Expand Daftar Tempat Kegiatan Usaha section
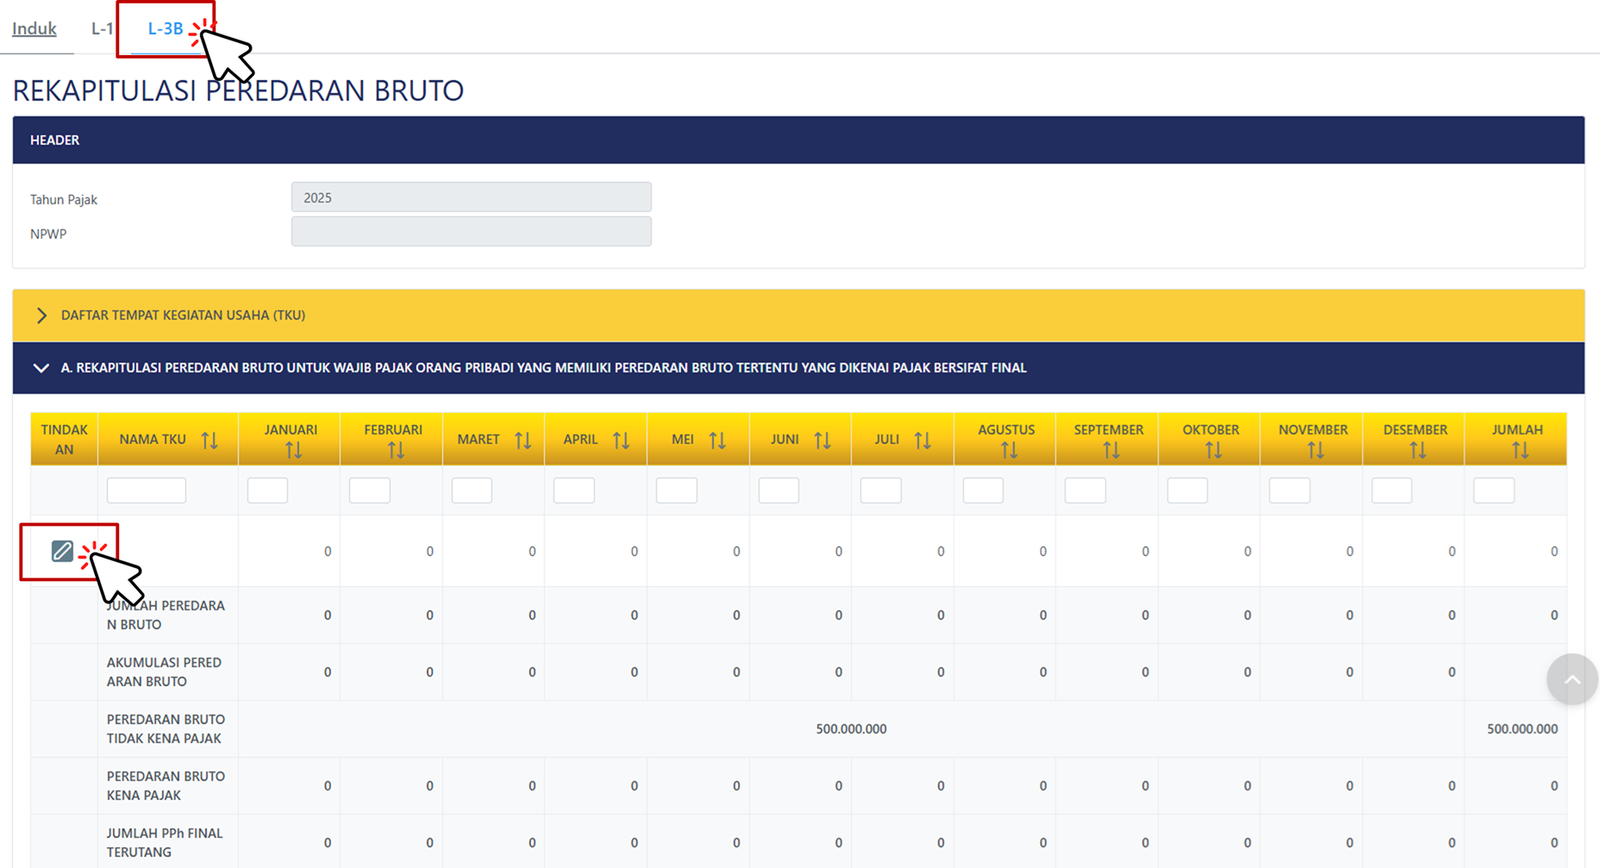This screenshot has height=868, width=1600. pyautogui.click(x=42, y=316)
